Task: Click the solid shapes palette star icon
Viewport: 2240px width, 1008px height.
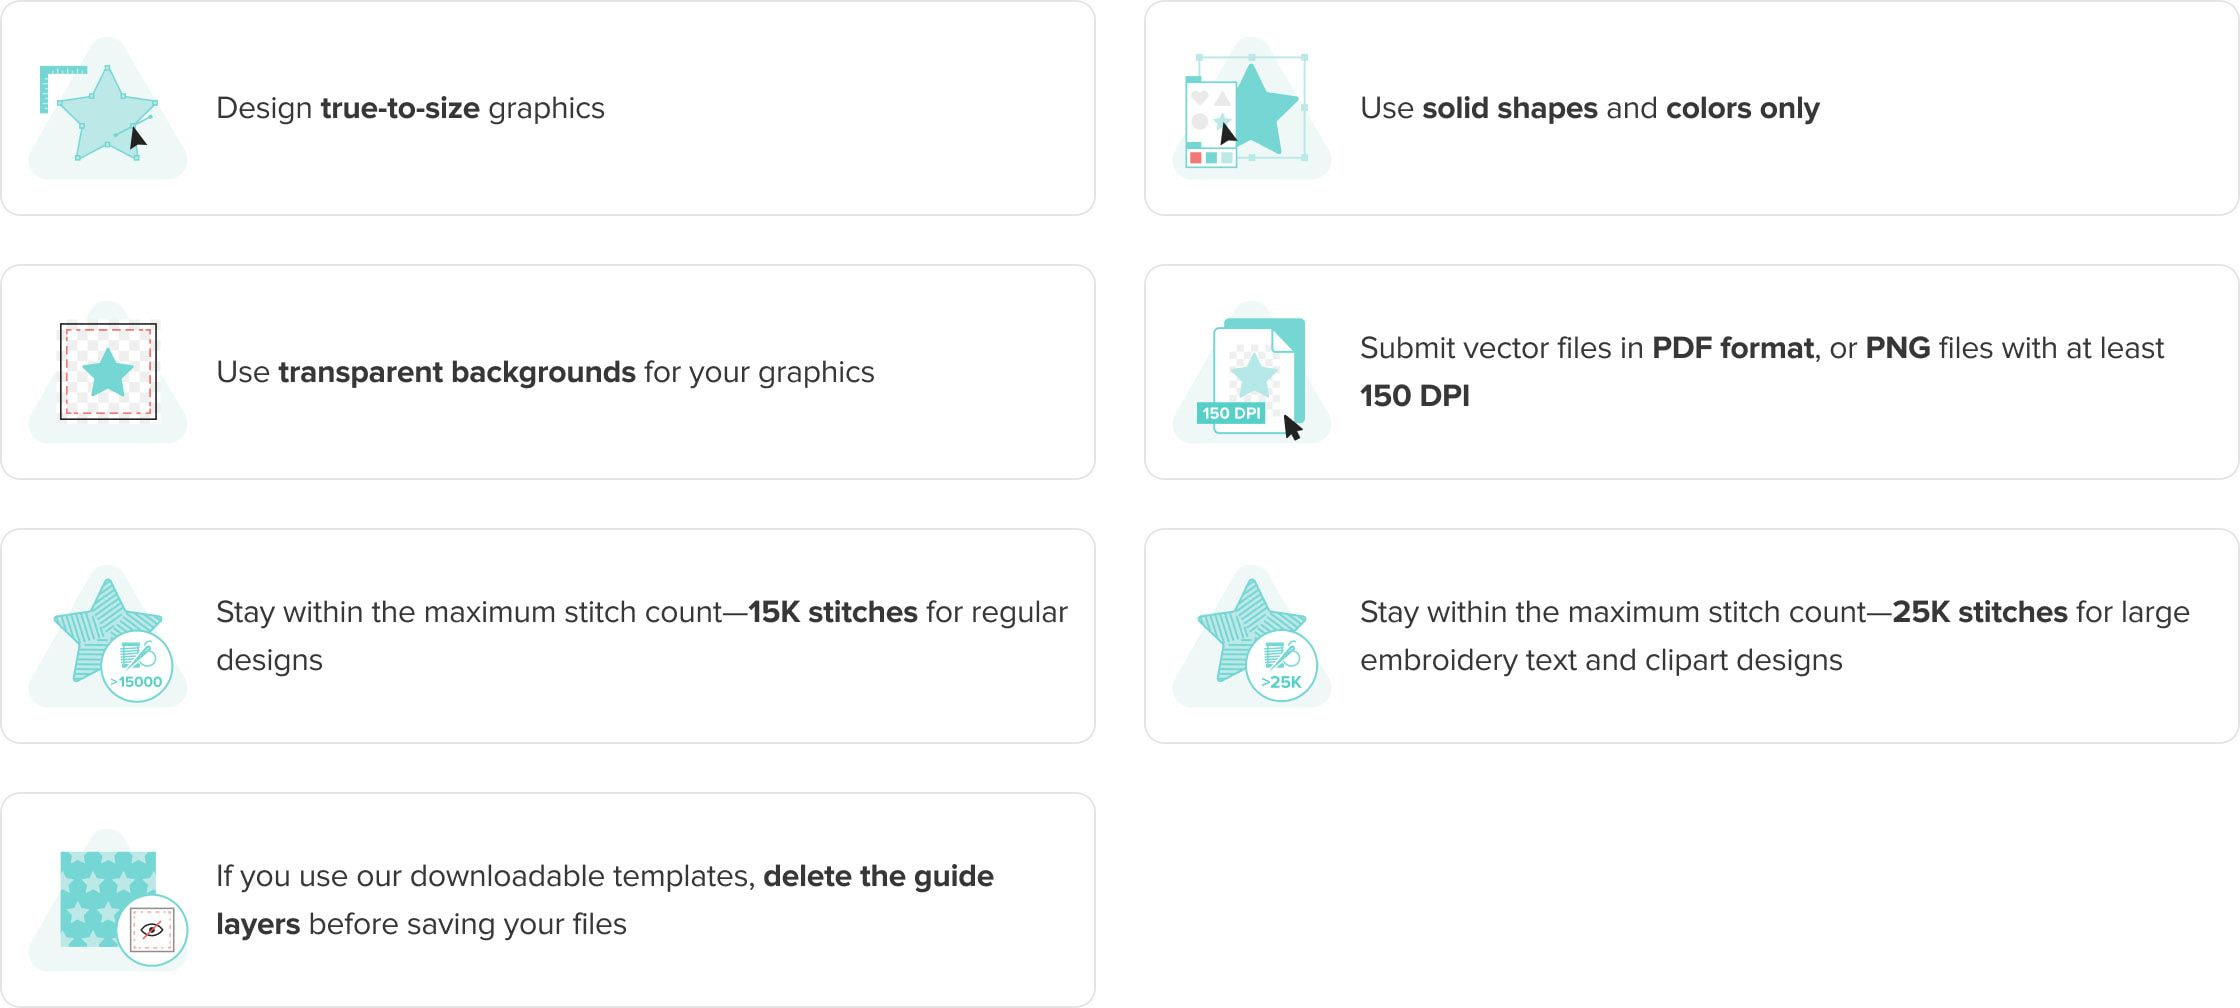Action: point(1251,108)
